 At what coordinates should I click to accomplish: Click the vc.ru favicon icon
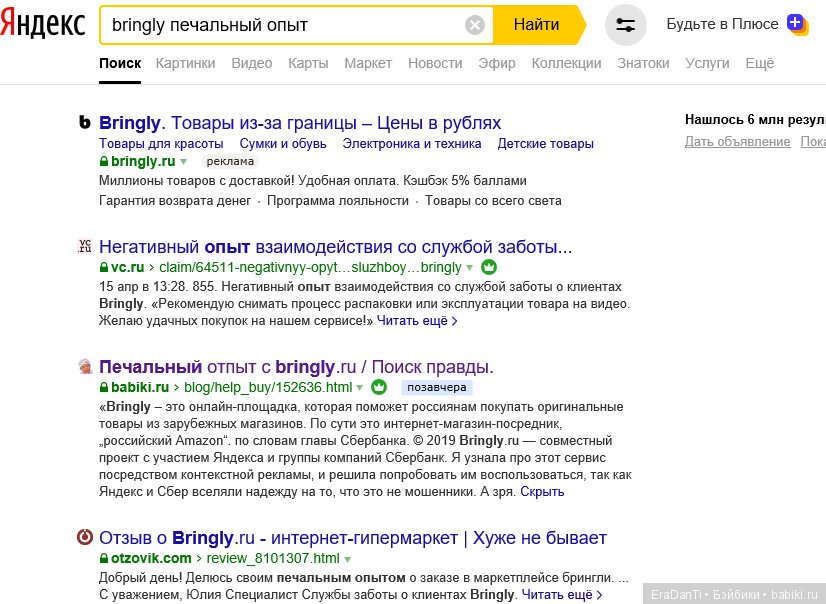coord(85,246)
